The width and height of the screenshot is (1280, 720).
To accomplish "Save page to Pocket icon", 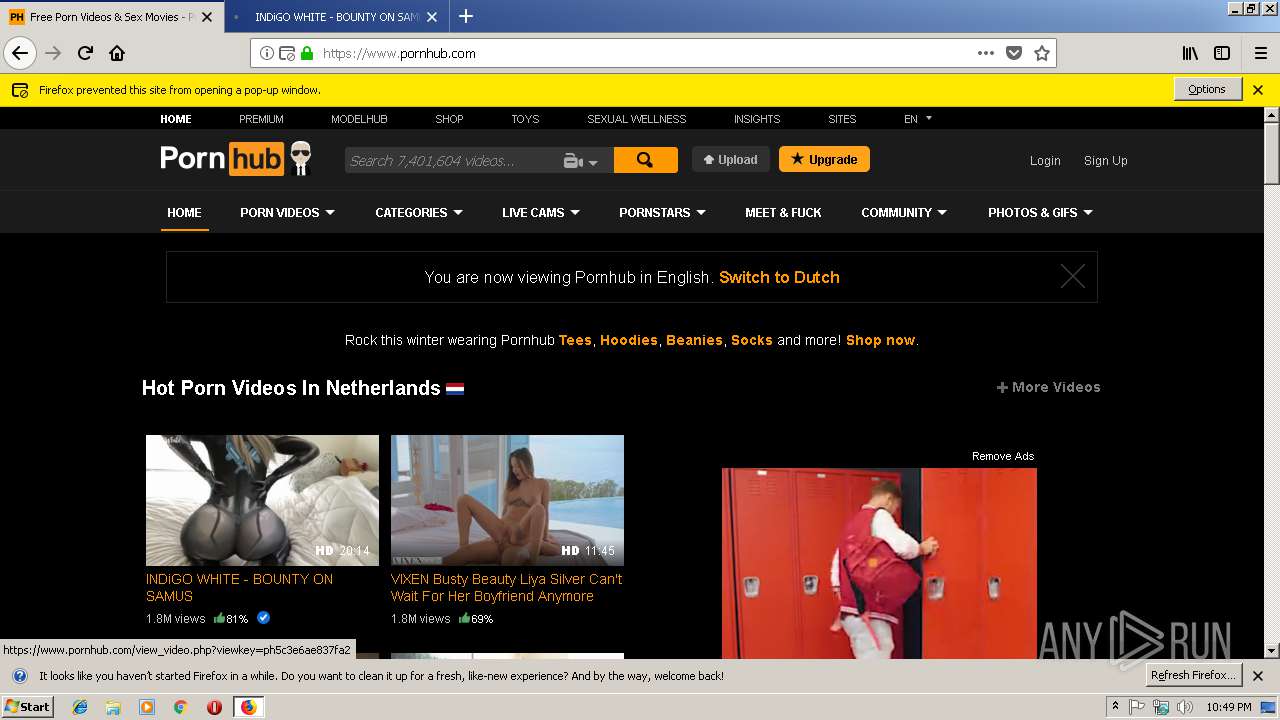I will (x=1014, y=53).
